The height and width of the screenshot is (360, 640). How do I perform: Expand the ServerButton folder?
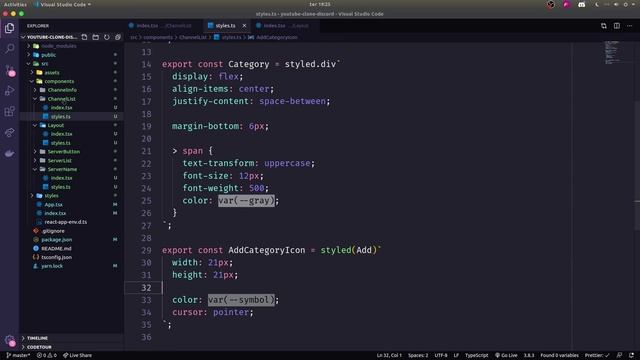(x=71, y=151)
